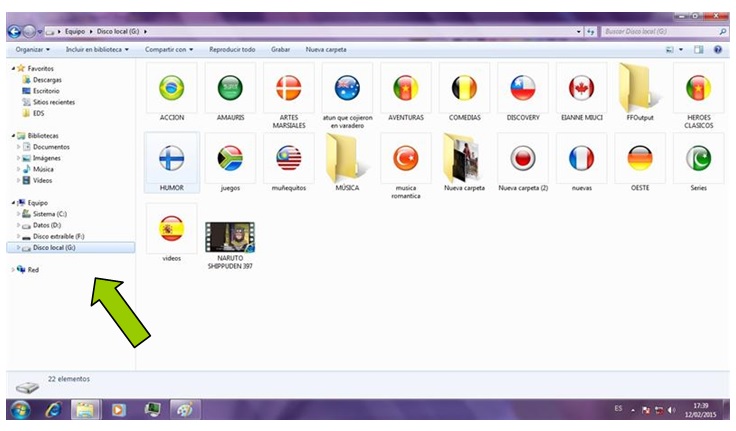
Task: Open the COMEDIAS folder with Belgium flag icon
Action: click(464, 89)
